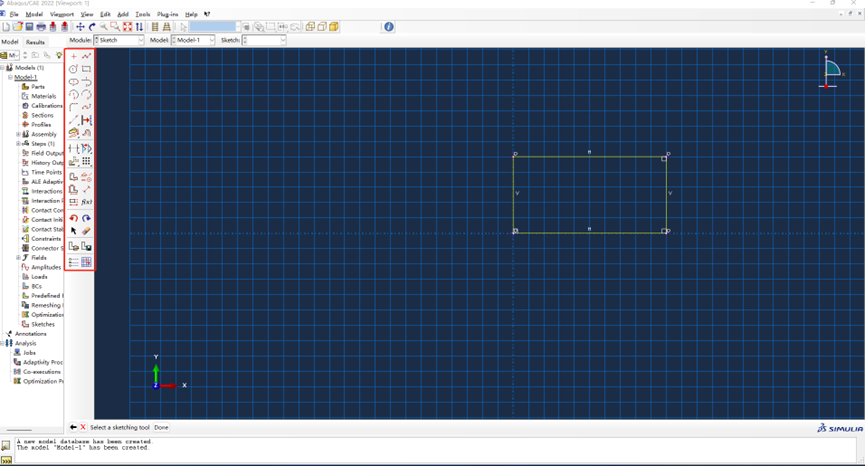The height and width of the screenshot is (466, 865).
Task: Open Sketcher Options grid icon
Action: tap(87, 262)
